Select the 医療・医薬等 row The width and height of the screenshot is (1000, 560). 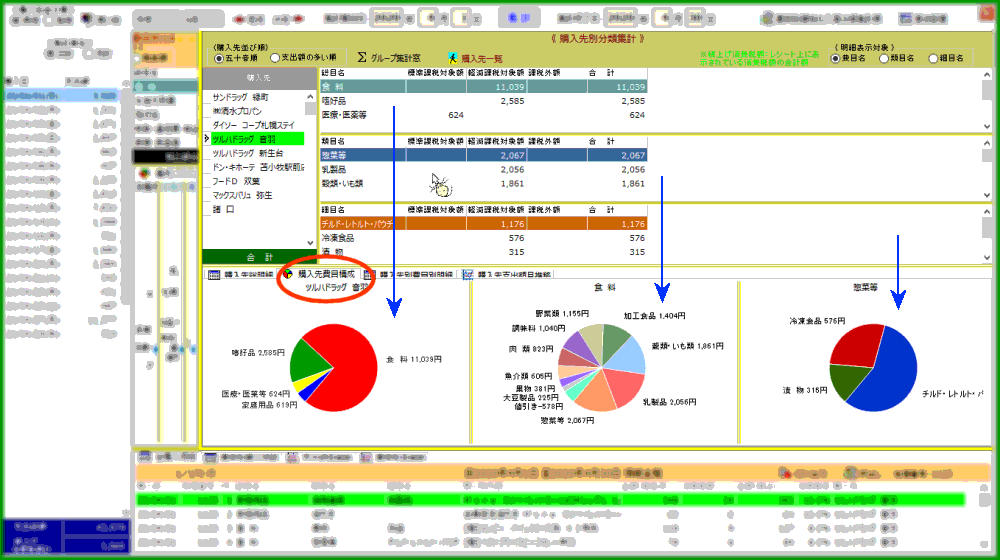tap(483, 115)
